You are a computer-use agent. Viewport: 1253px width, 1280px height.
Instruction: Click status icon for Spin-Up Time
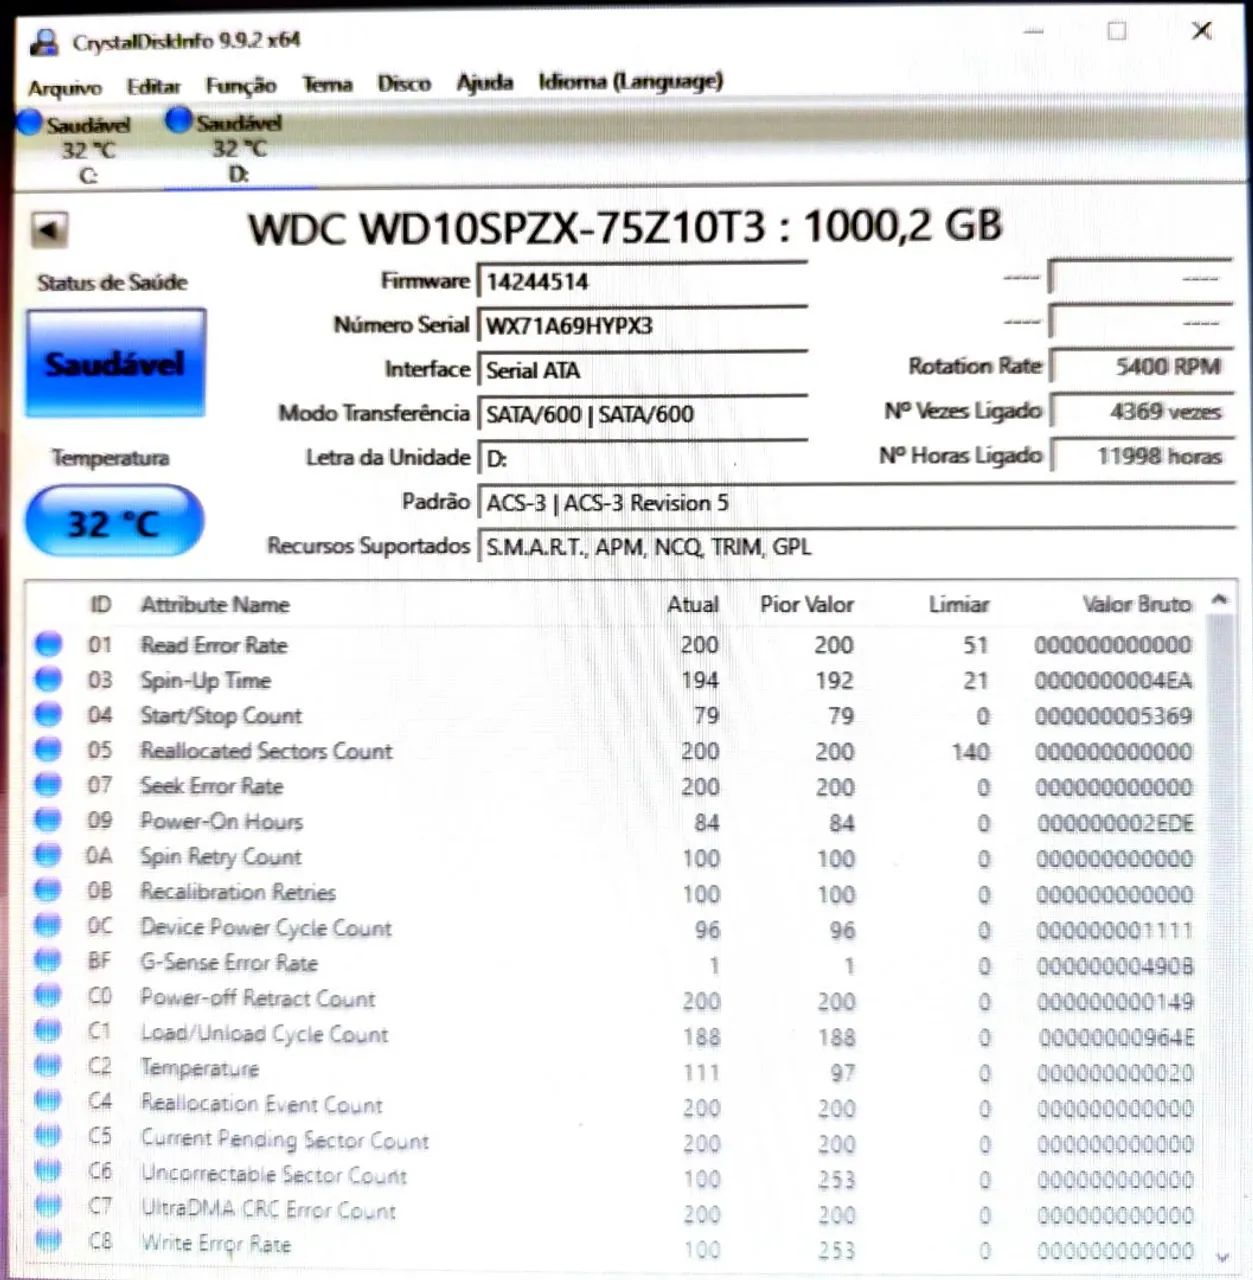(x=48, y=679)
